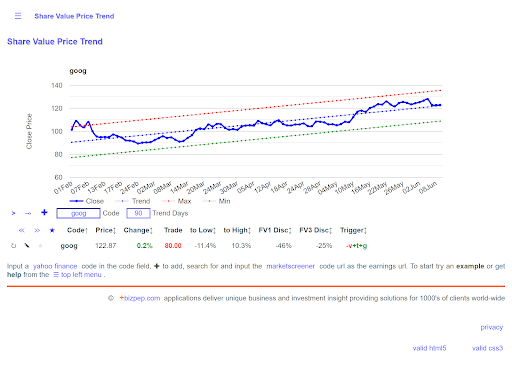
Task: Click the blue star in table header
Action: point(52,230)
